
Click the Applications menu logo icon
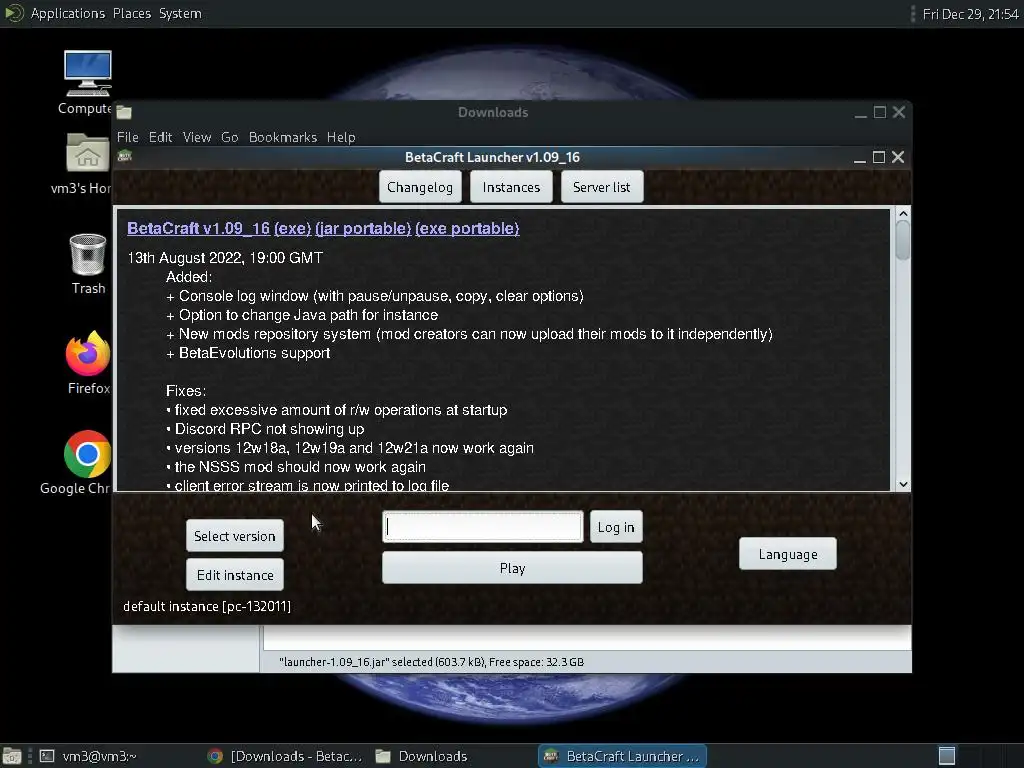point(14,13)
